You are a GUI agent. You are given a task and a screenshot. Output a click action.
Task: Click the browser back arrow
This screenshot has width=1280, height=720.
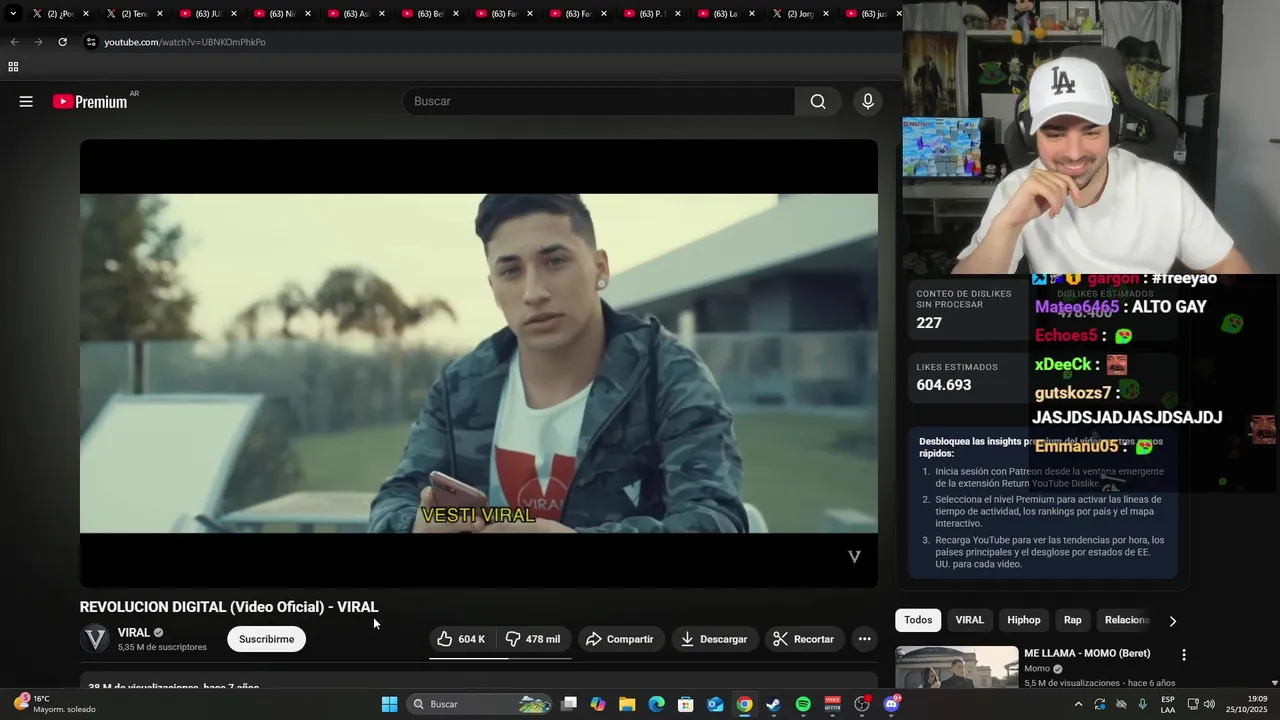click(x=14, y=42)
